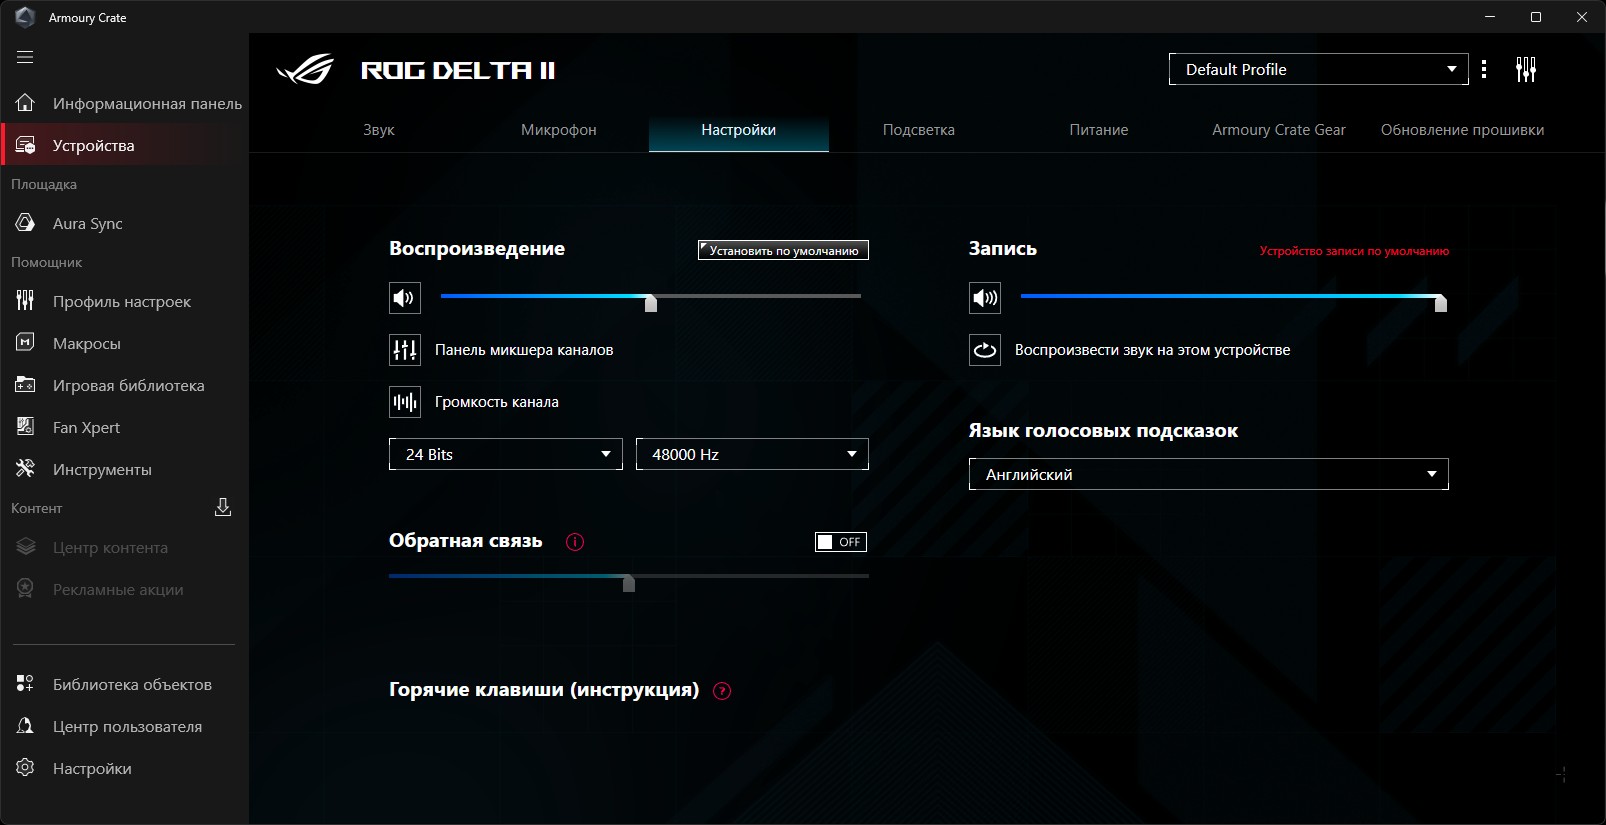
Task: Open the three-dot profile options menu
Action: (x=1484, y=69)
